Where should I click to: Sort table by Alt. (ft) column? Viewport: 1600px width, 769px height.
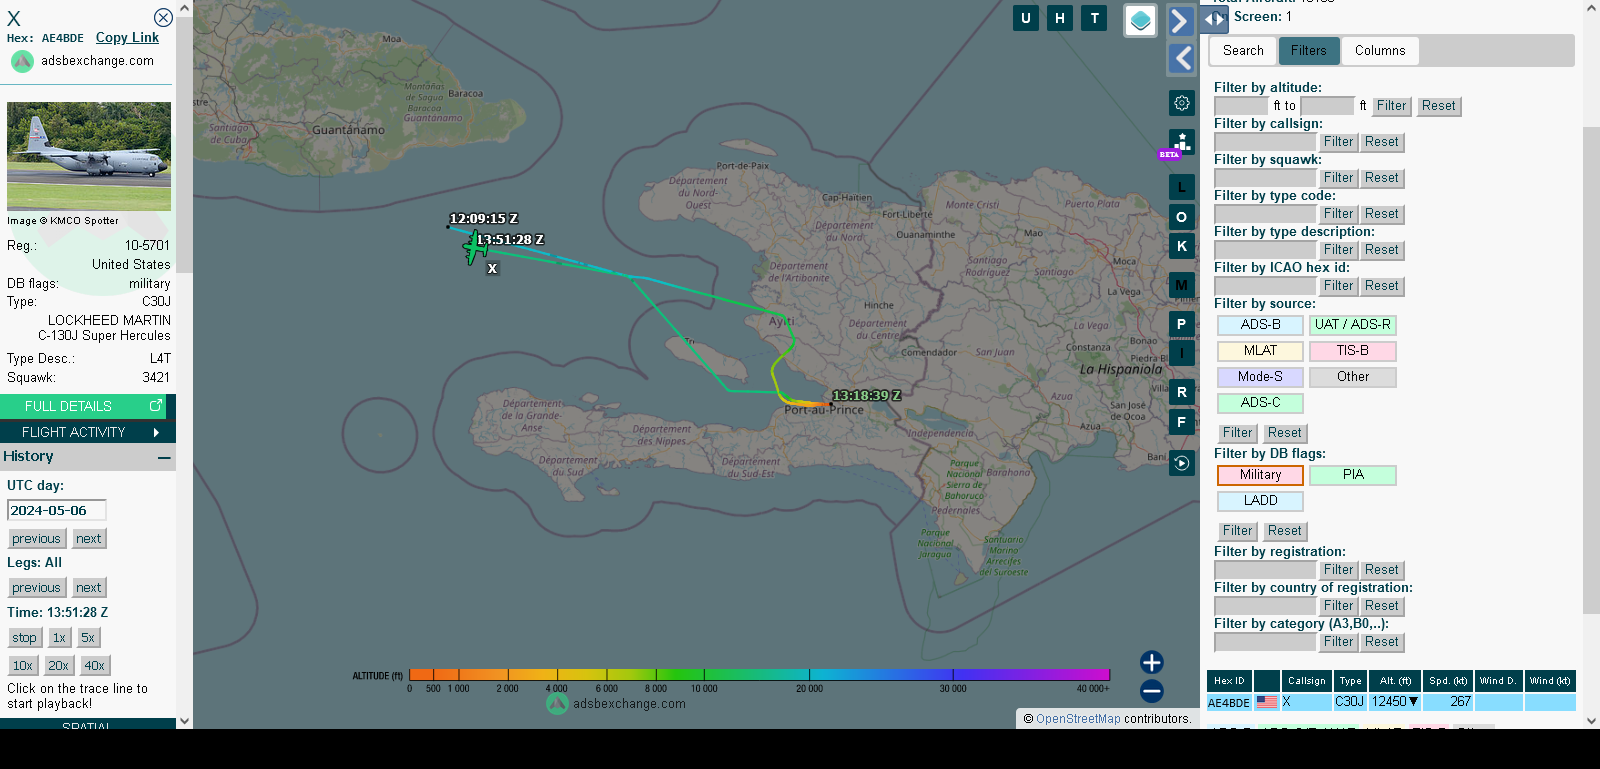pyautogui.click(x=1395, y=681)
